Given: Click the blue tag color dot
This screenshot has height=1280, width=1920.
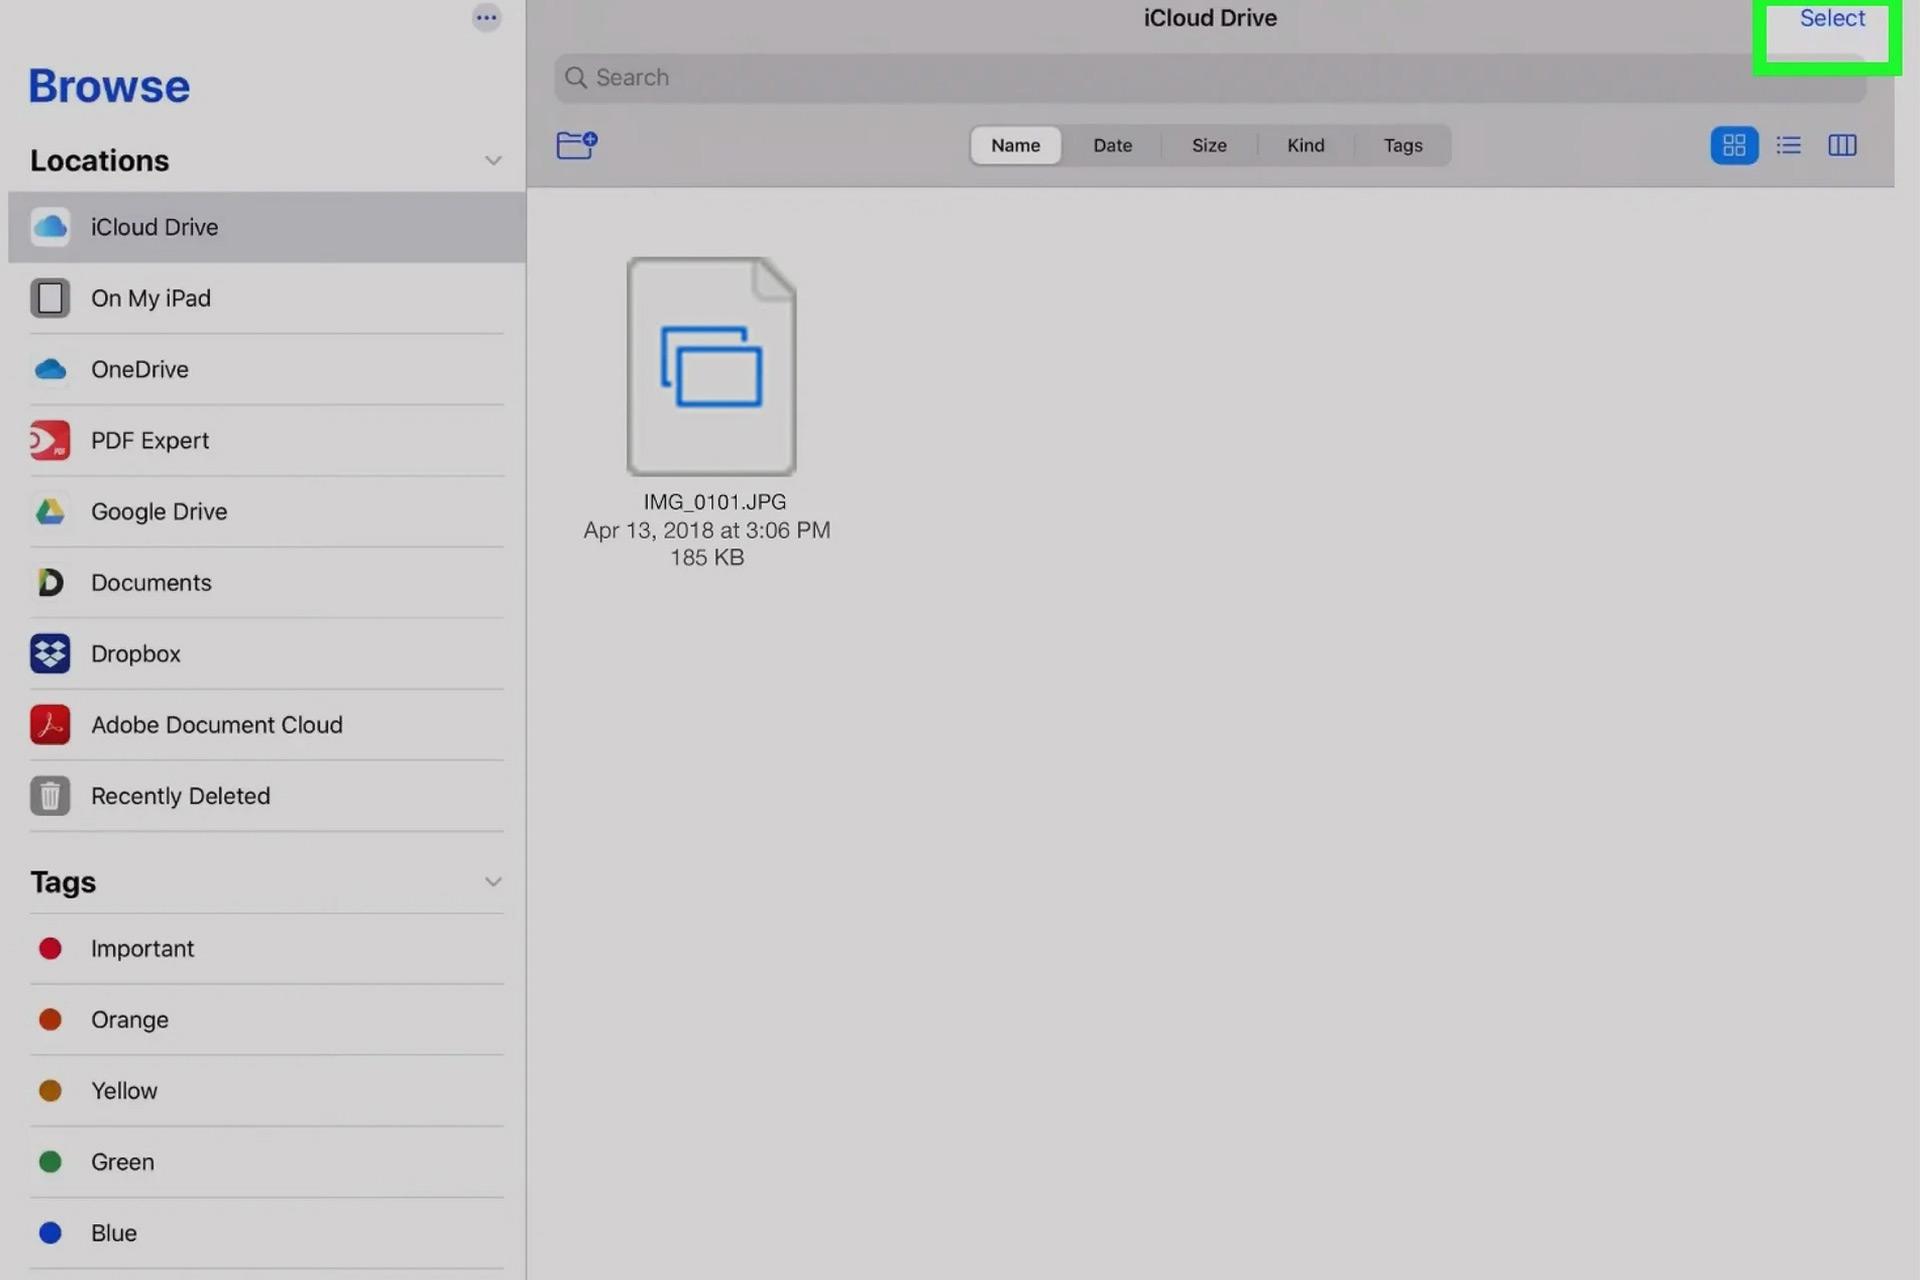Looking at the screenshot, I should 50,1233.
